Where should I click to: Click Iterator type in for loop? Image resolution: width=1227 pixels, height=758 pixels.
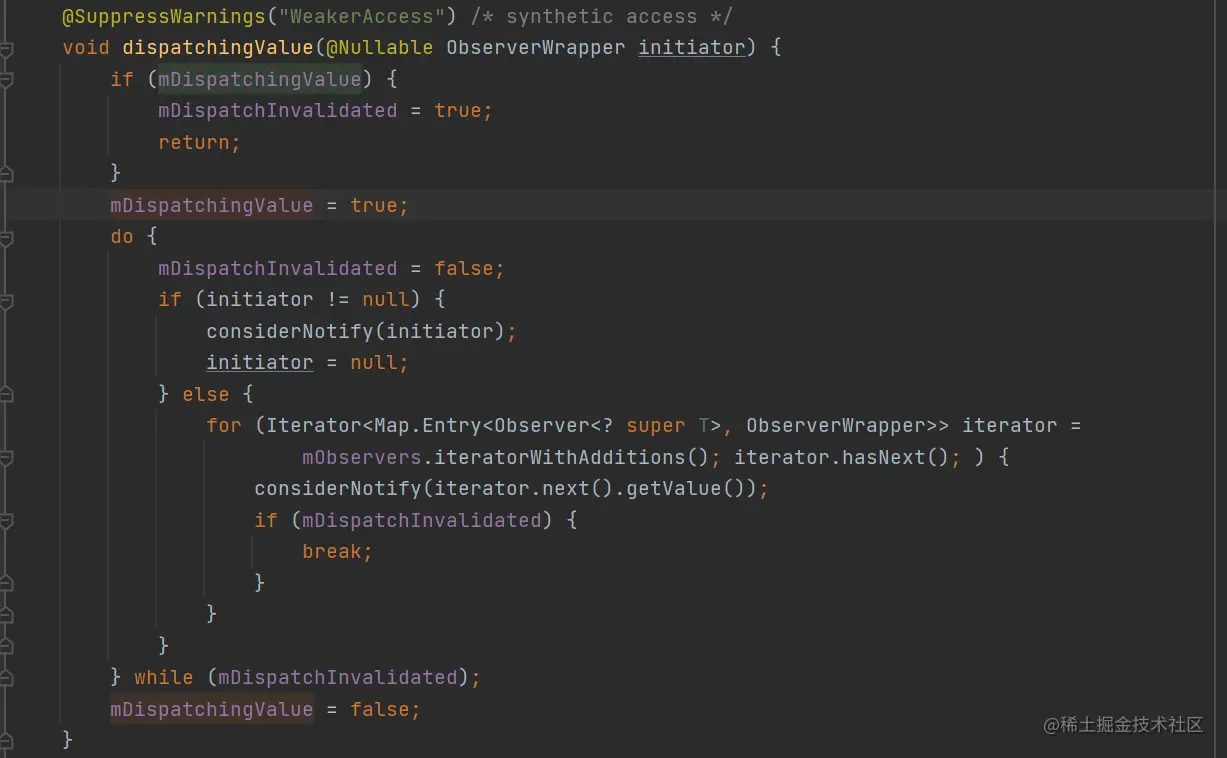314,425
